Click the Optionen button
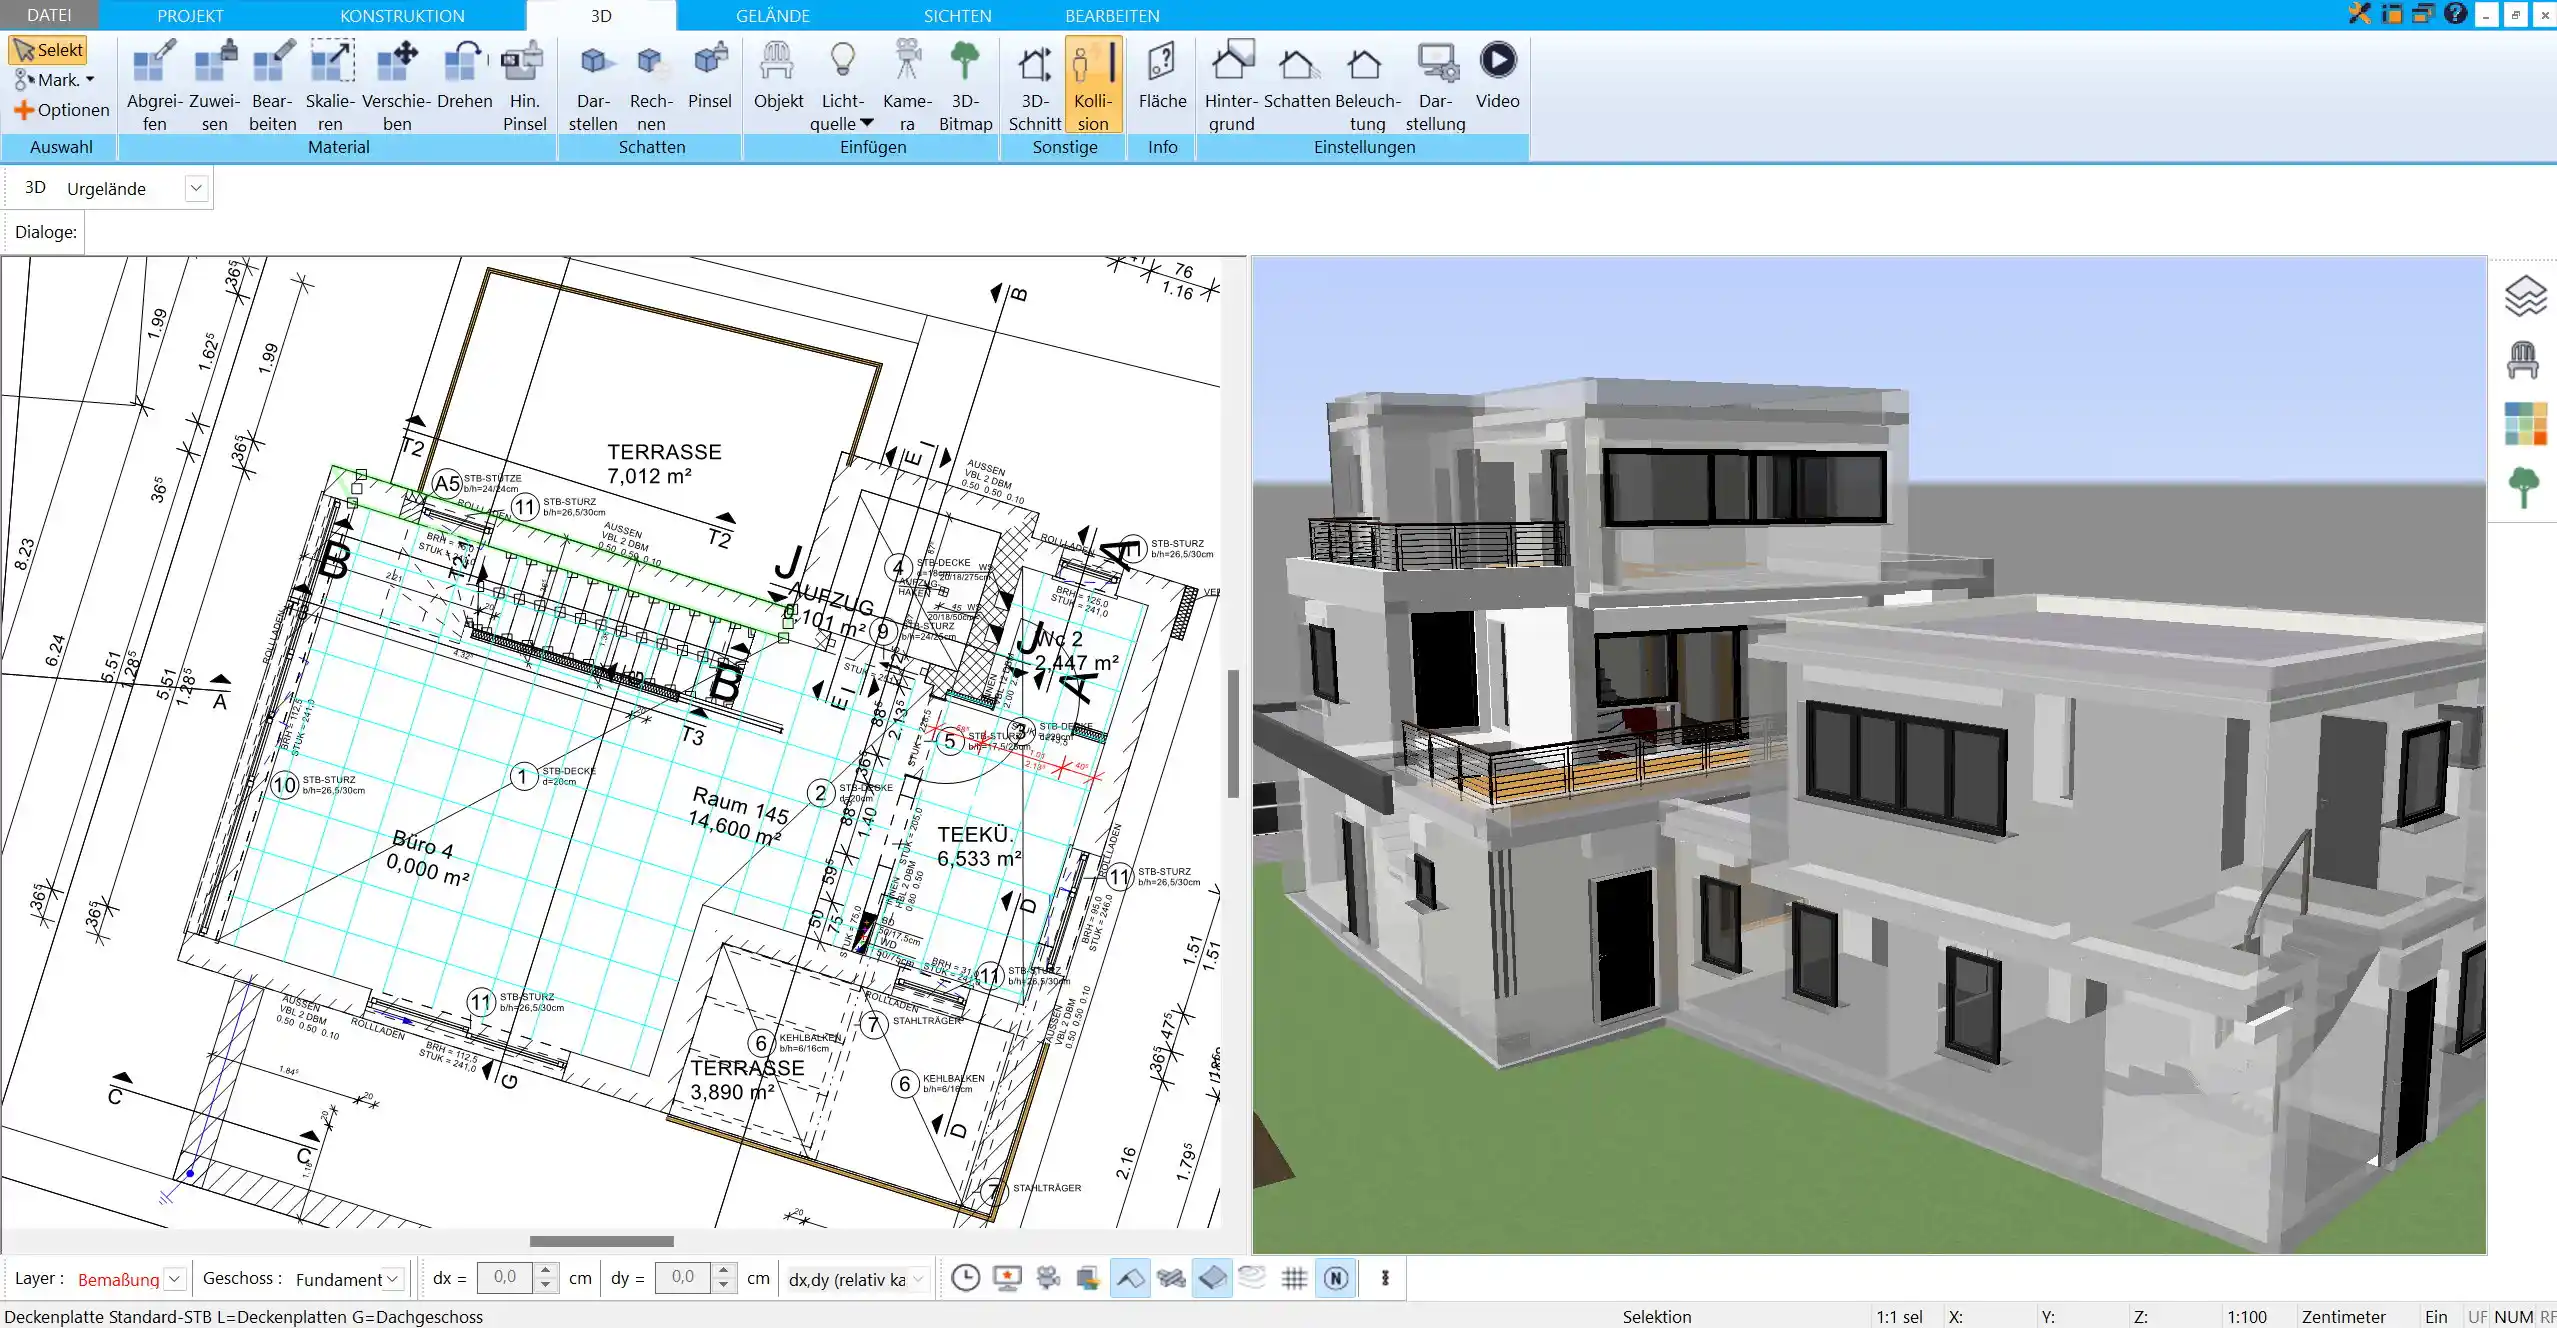 [x=62, y=110]
